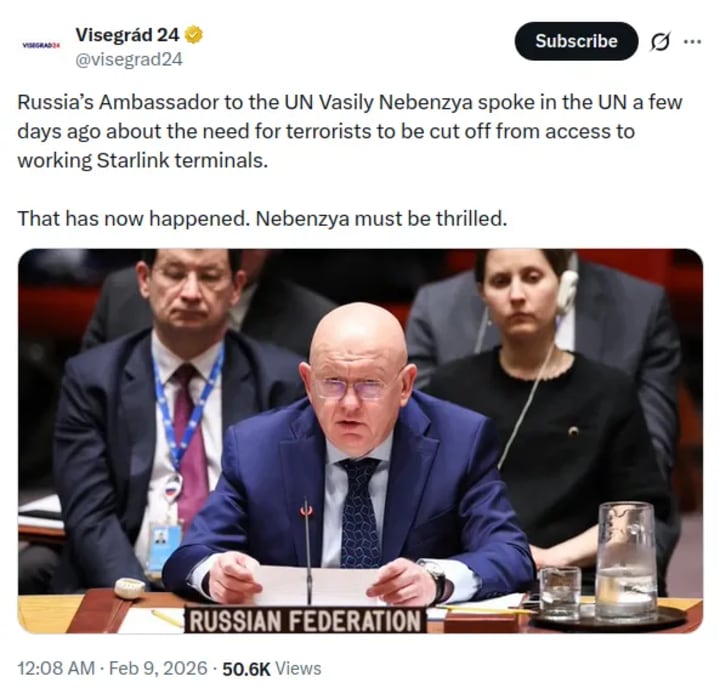Open the Grok explain-post icon
Screen dimensions: 720x688
tap(661, 41)
